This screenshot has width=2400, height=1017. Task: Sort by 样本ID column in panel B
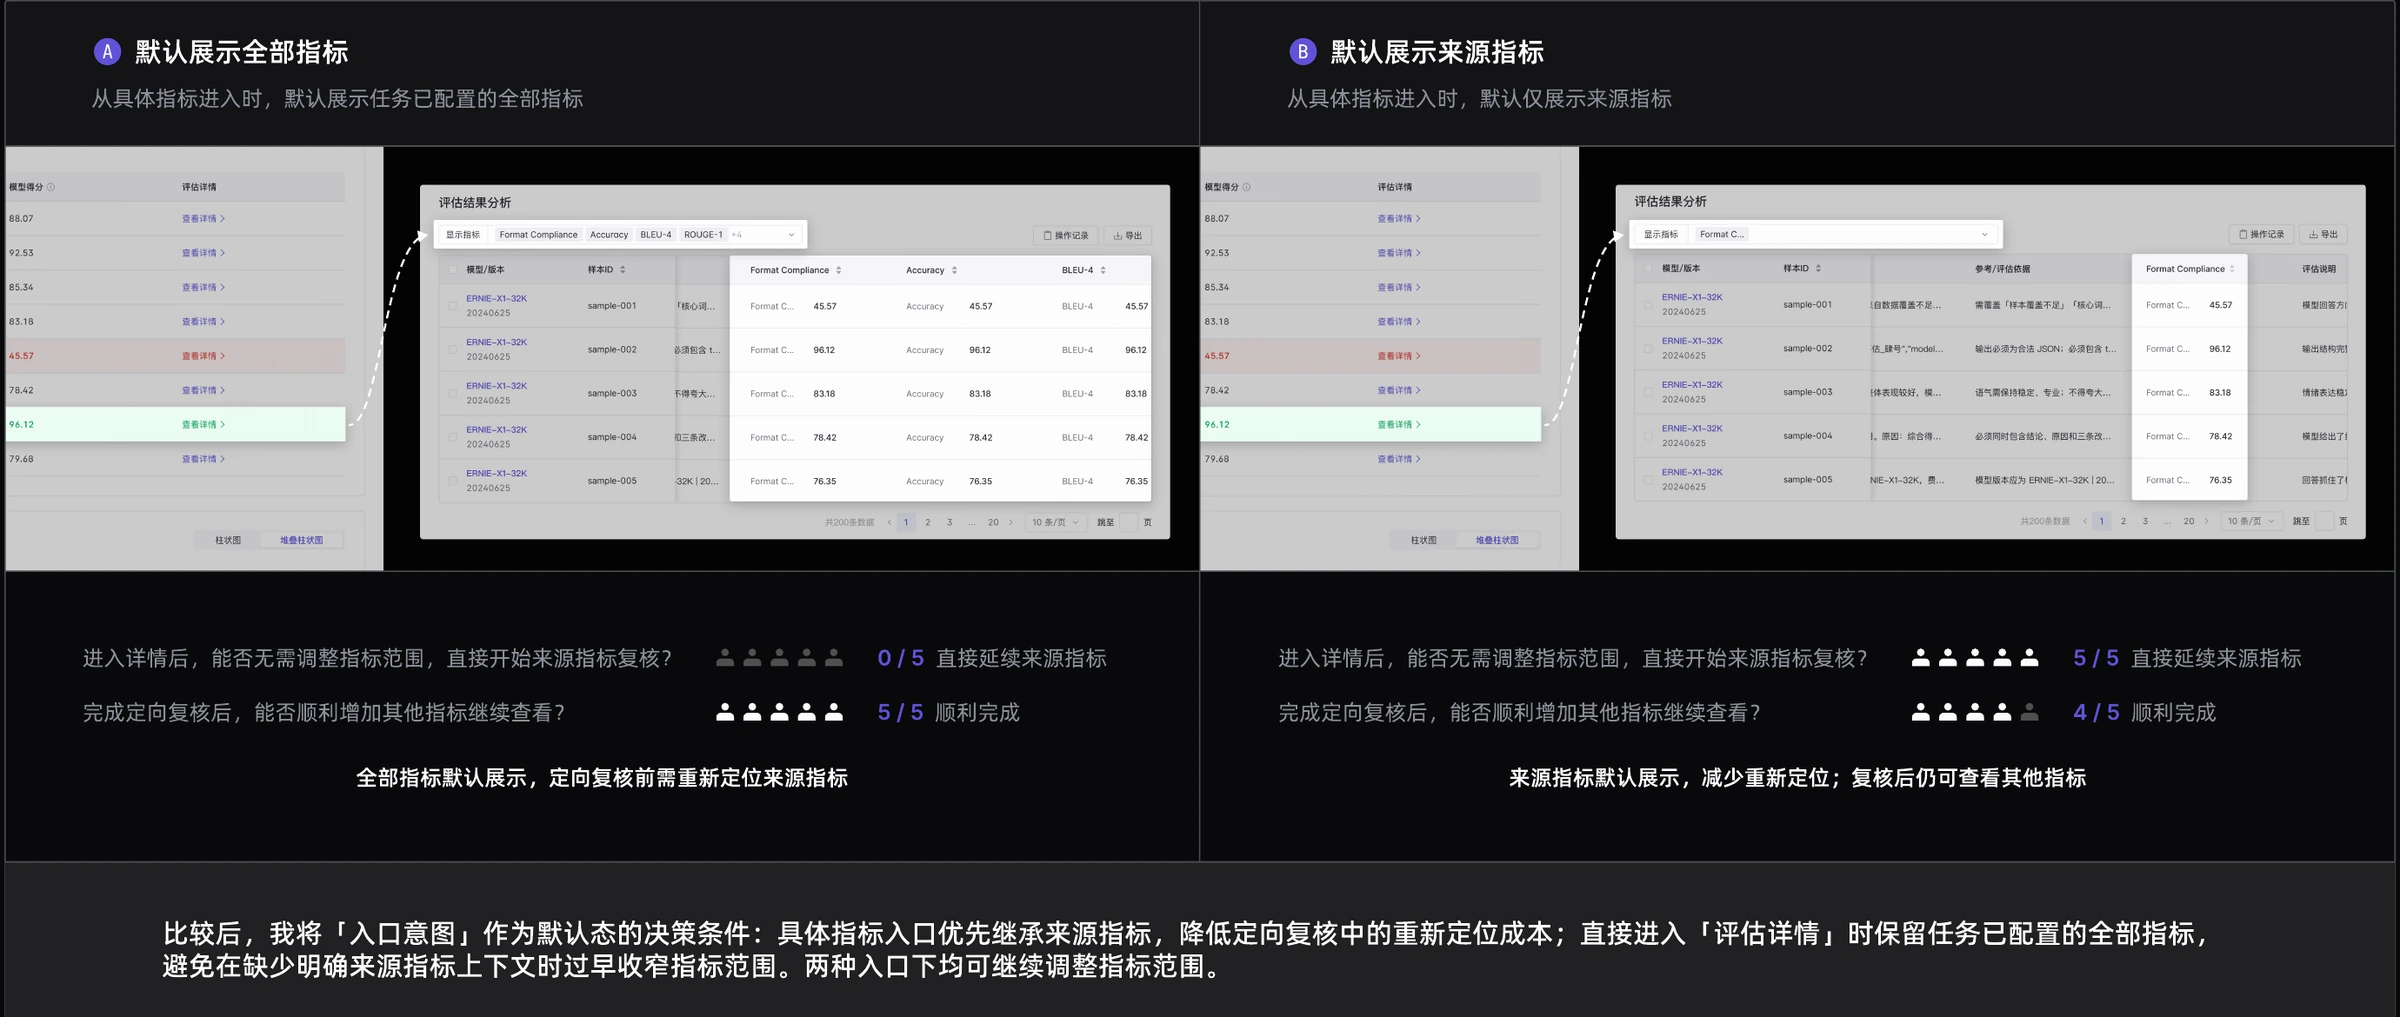pyautogui.click(x=1818, y=268)
